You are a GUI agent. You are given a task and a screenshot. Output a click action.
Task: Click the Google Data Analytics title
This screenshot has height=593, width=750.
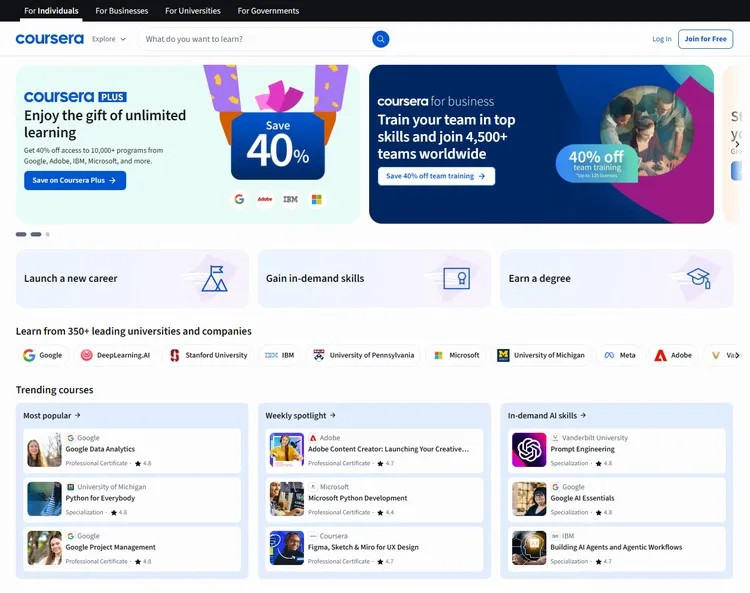point(100,449)
